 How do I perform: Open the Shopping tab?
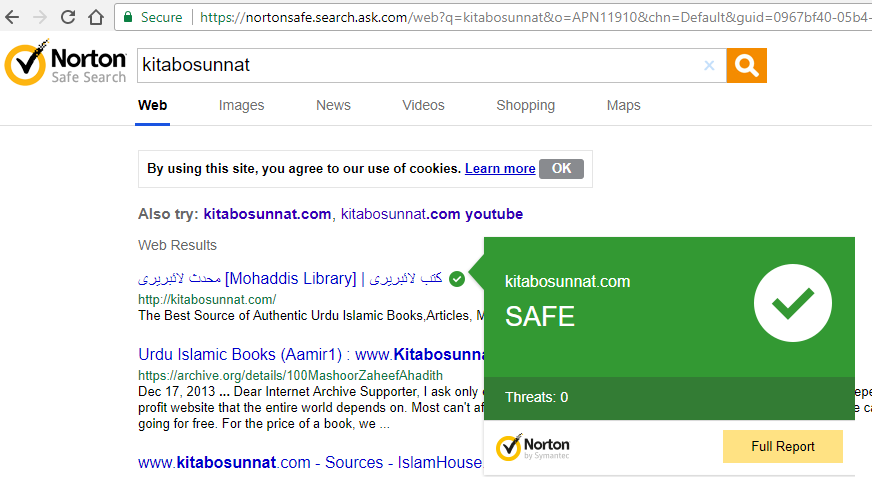pyautogui.click(x=526, y=105)
